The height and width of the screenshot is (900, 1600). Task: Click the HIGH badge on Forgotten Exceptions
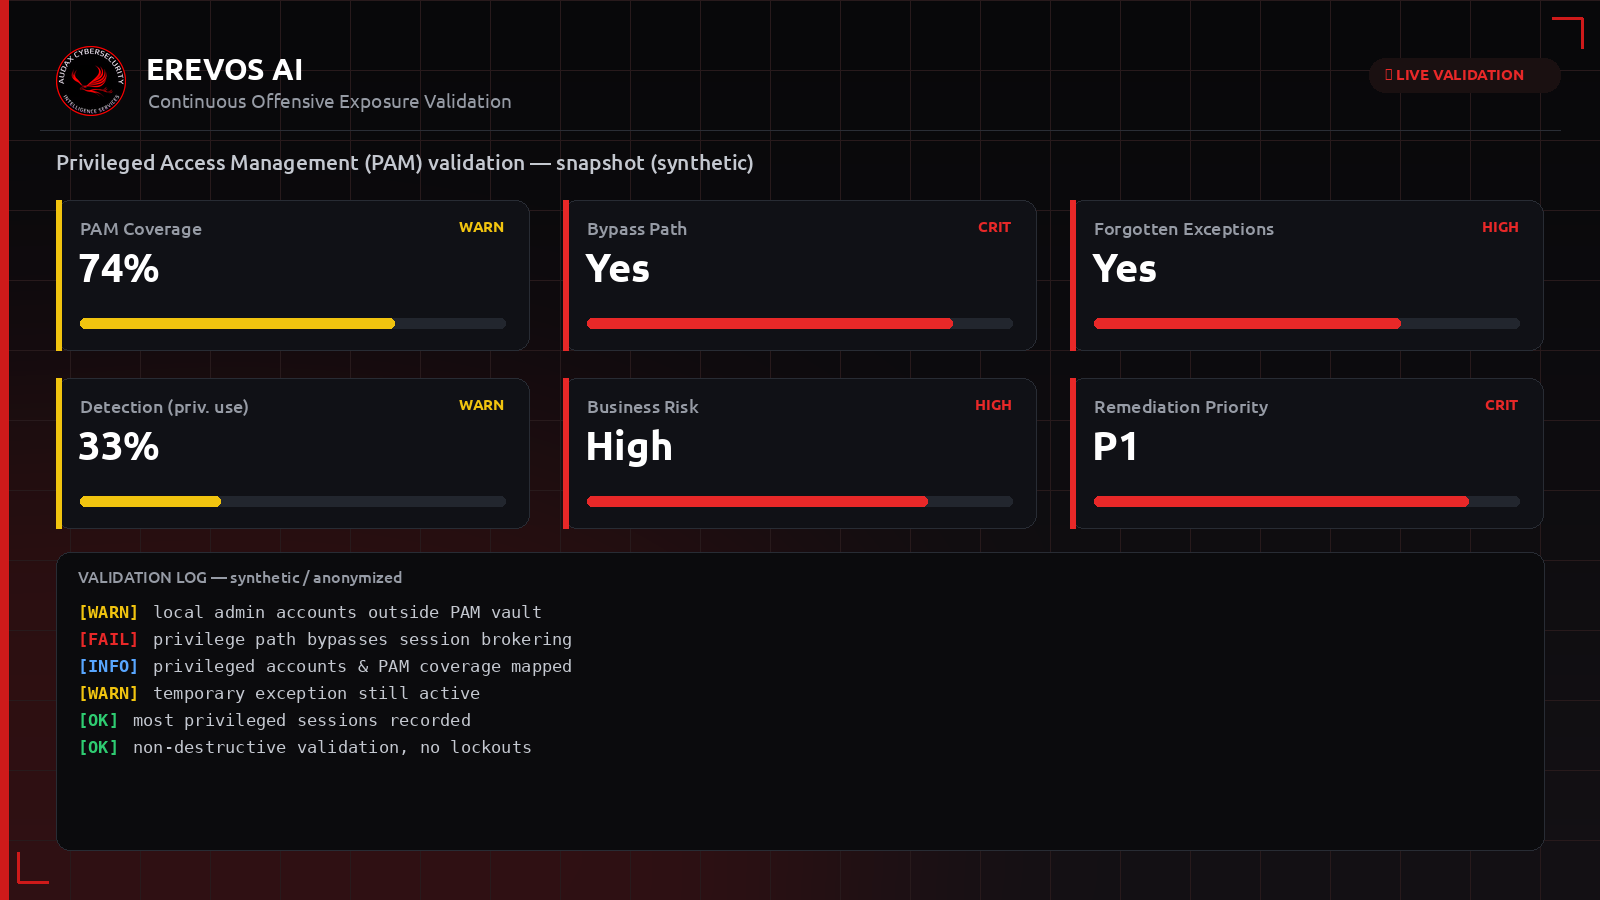(1500, 227)
